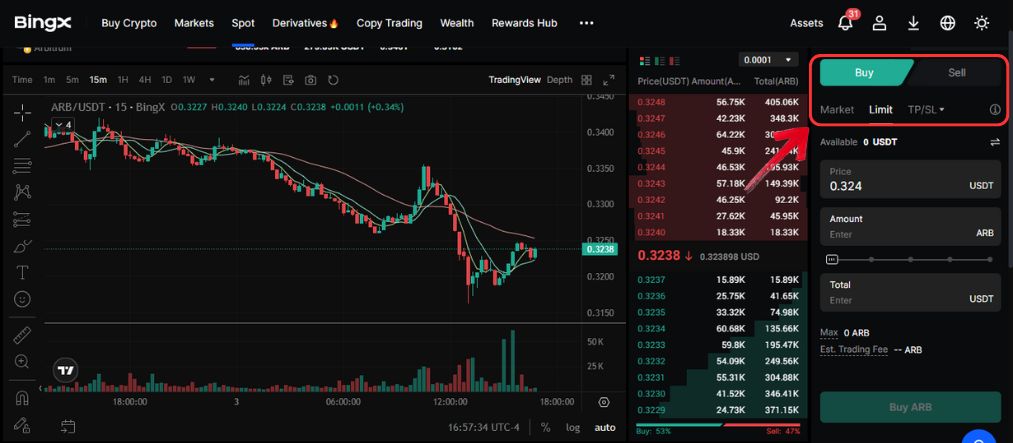Select the crosshair cursor tool
The height and width of the screenshot is (443, 1013).
pos(23,113)
